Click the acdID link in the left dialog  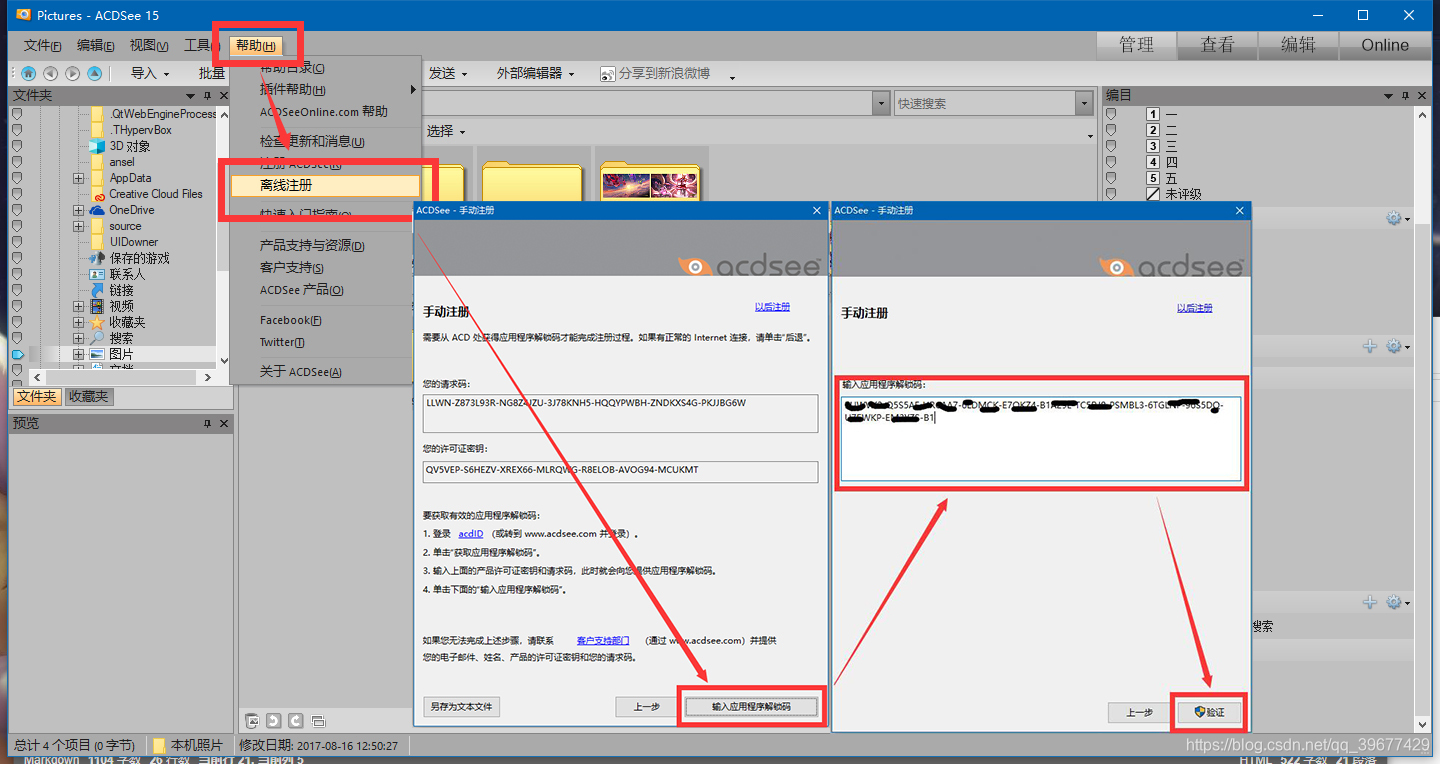[470, 534]
